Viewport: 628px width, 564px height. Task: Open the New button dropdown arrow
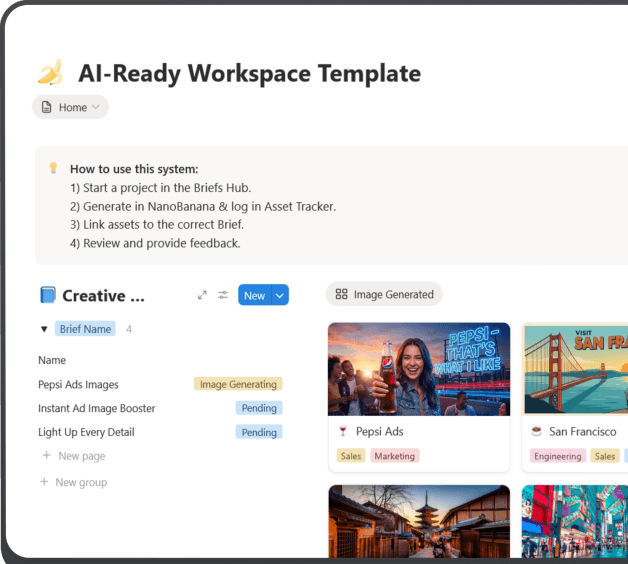280,295
